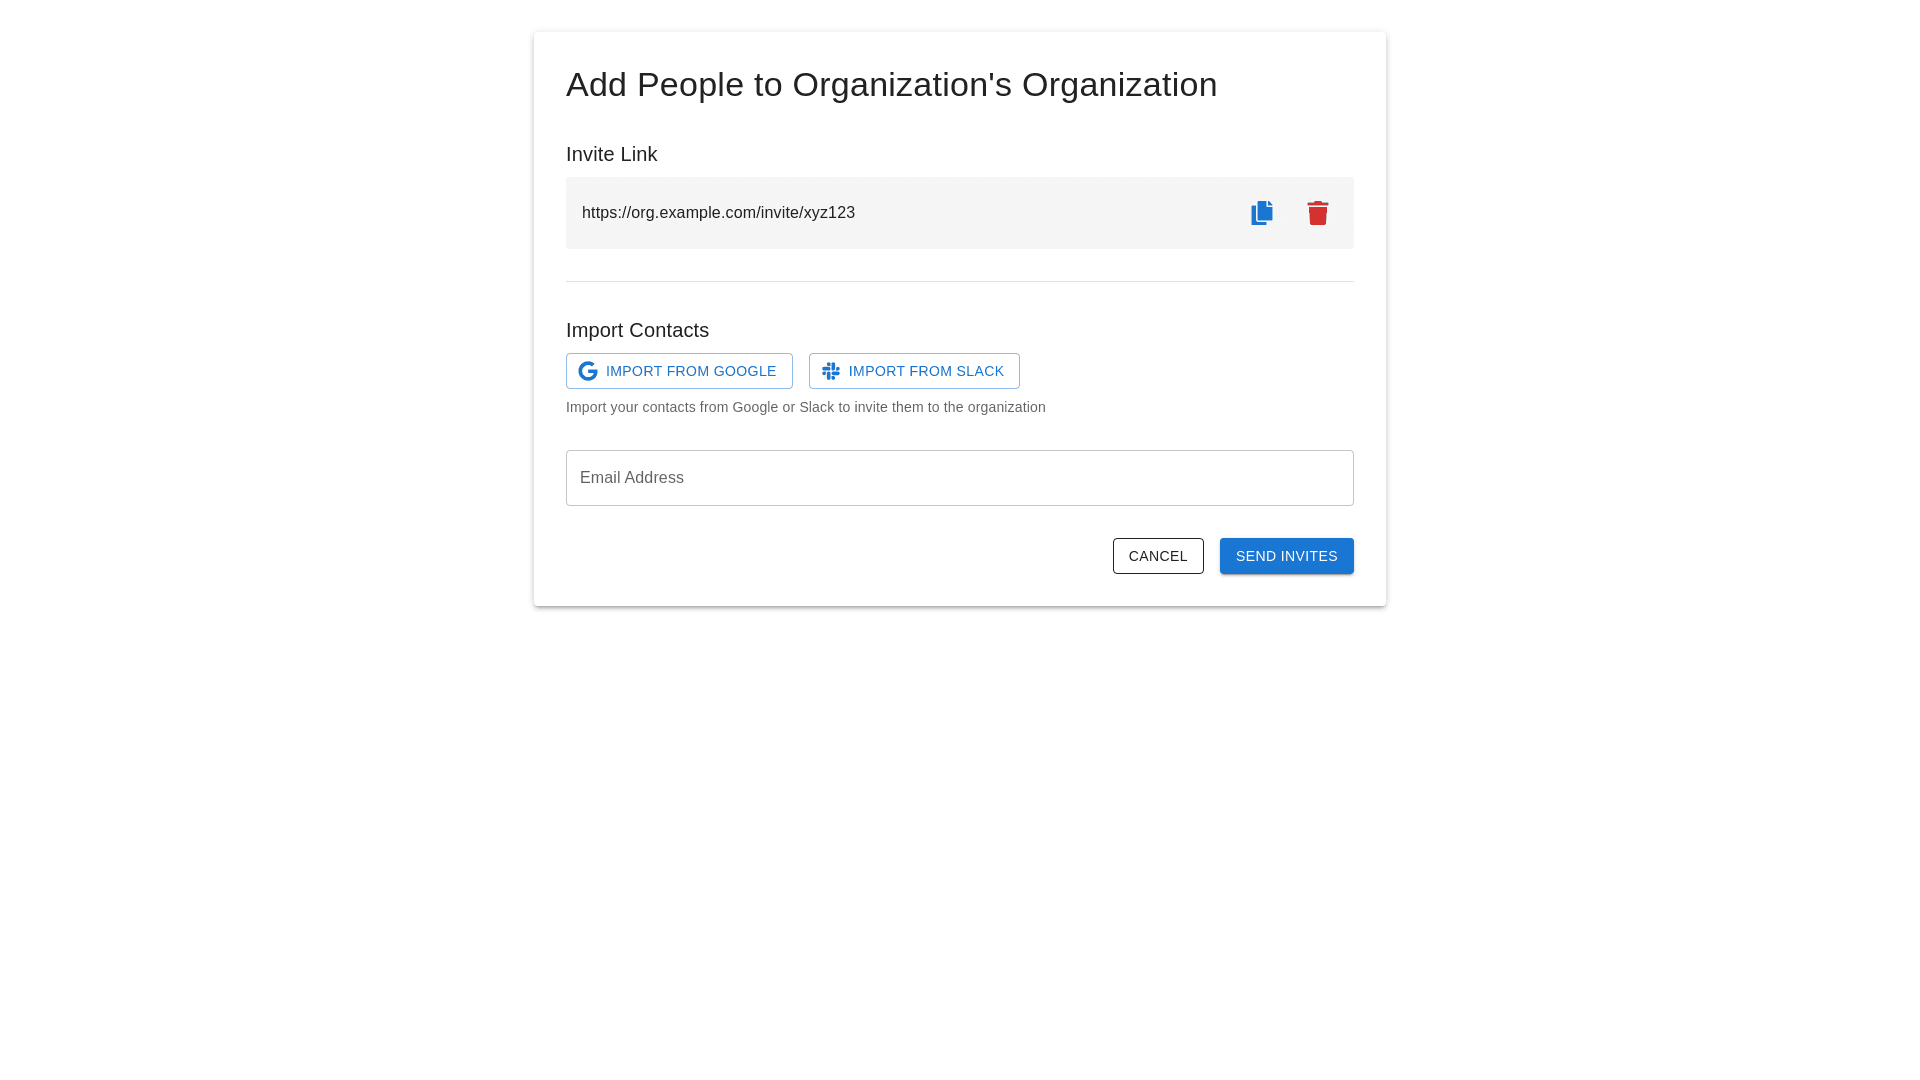Click the blank backdrop below the dialog
Image resolution: width=1920 pixels, height=1080 pixels.
point(960,840)
